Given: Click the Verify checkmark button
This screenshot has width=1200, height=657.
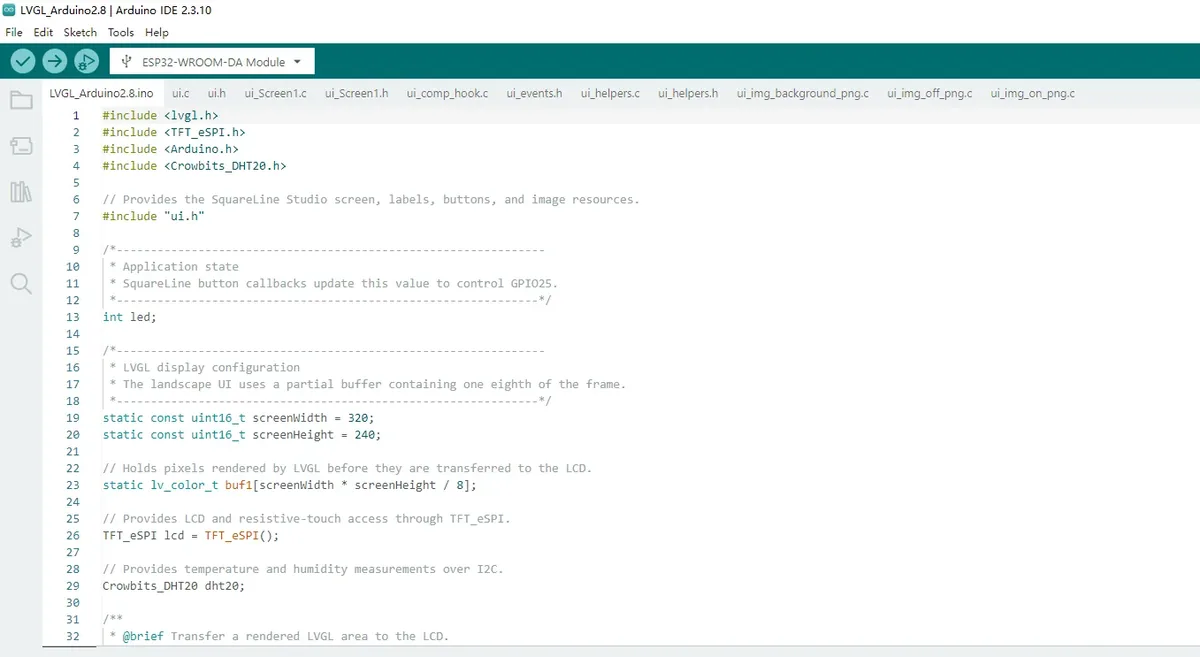Looking at the screenshot, I should (24, 61).
